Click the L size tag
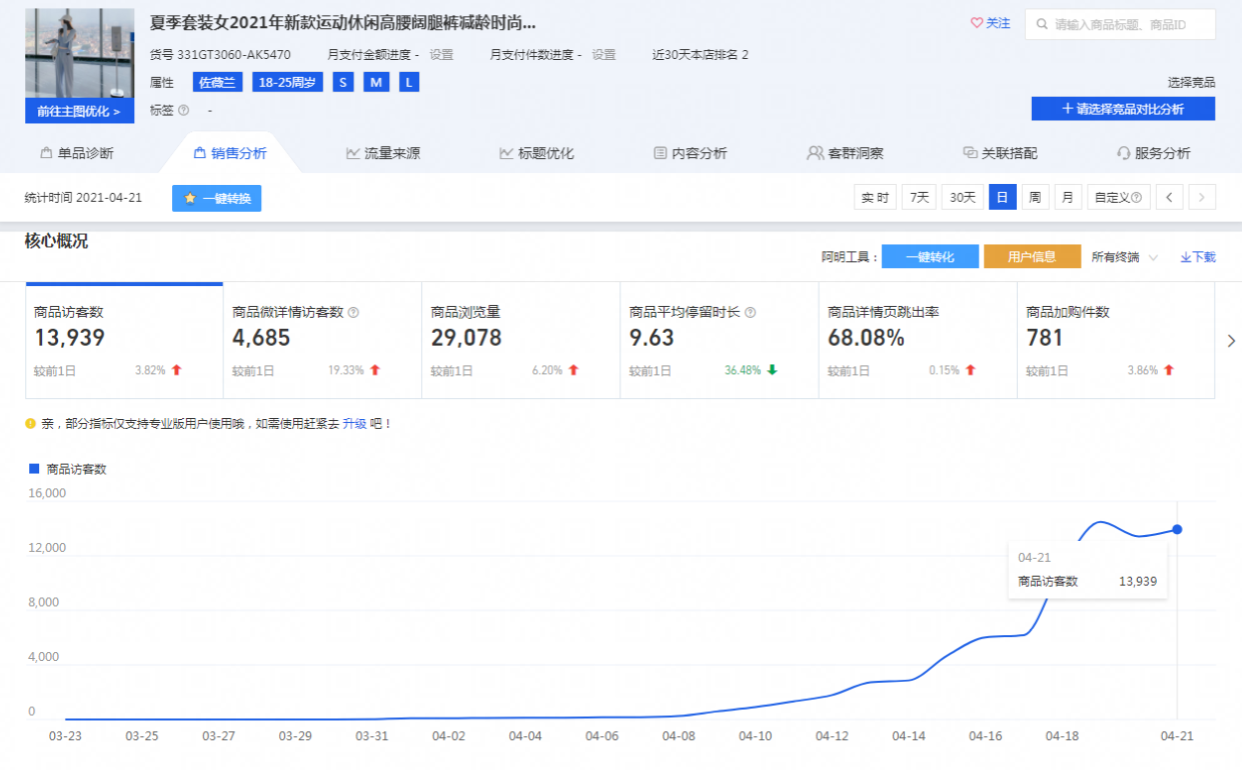Image resolution: width=1242 pixels, height=770 pixels. tap(409, 82)
